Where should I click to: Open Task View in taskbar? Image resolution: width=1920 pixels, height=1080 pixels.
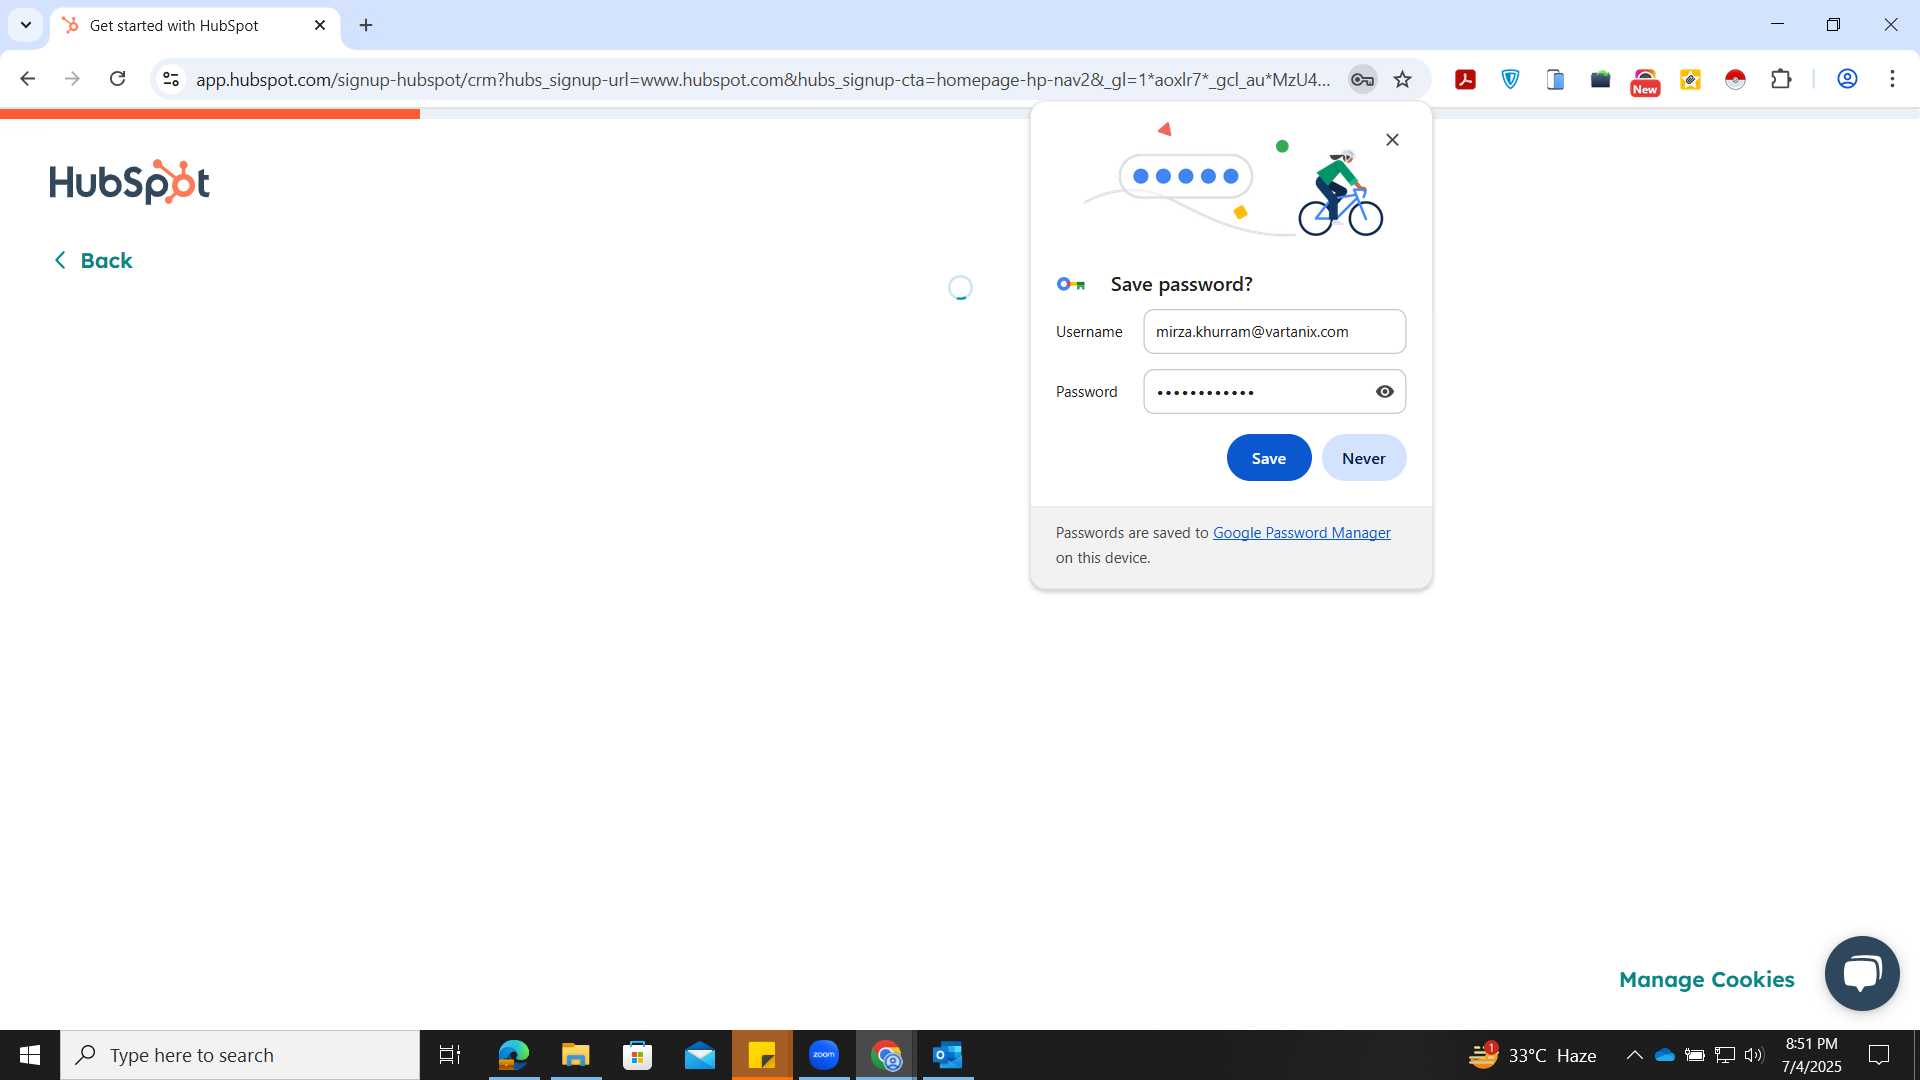pos(450,1055)
